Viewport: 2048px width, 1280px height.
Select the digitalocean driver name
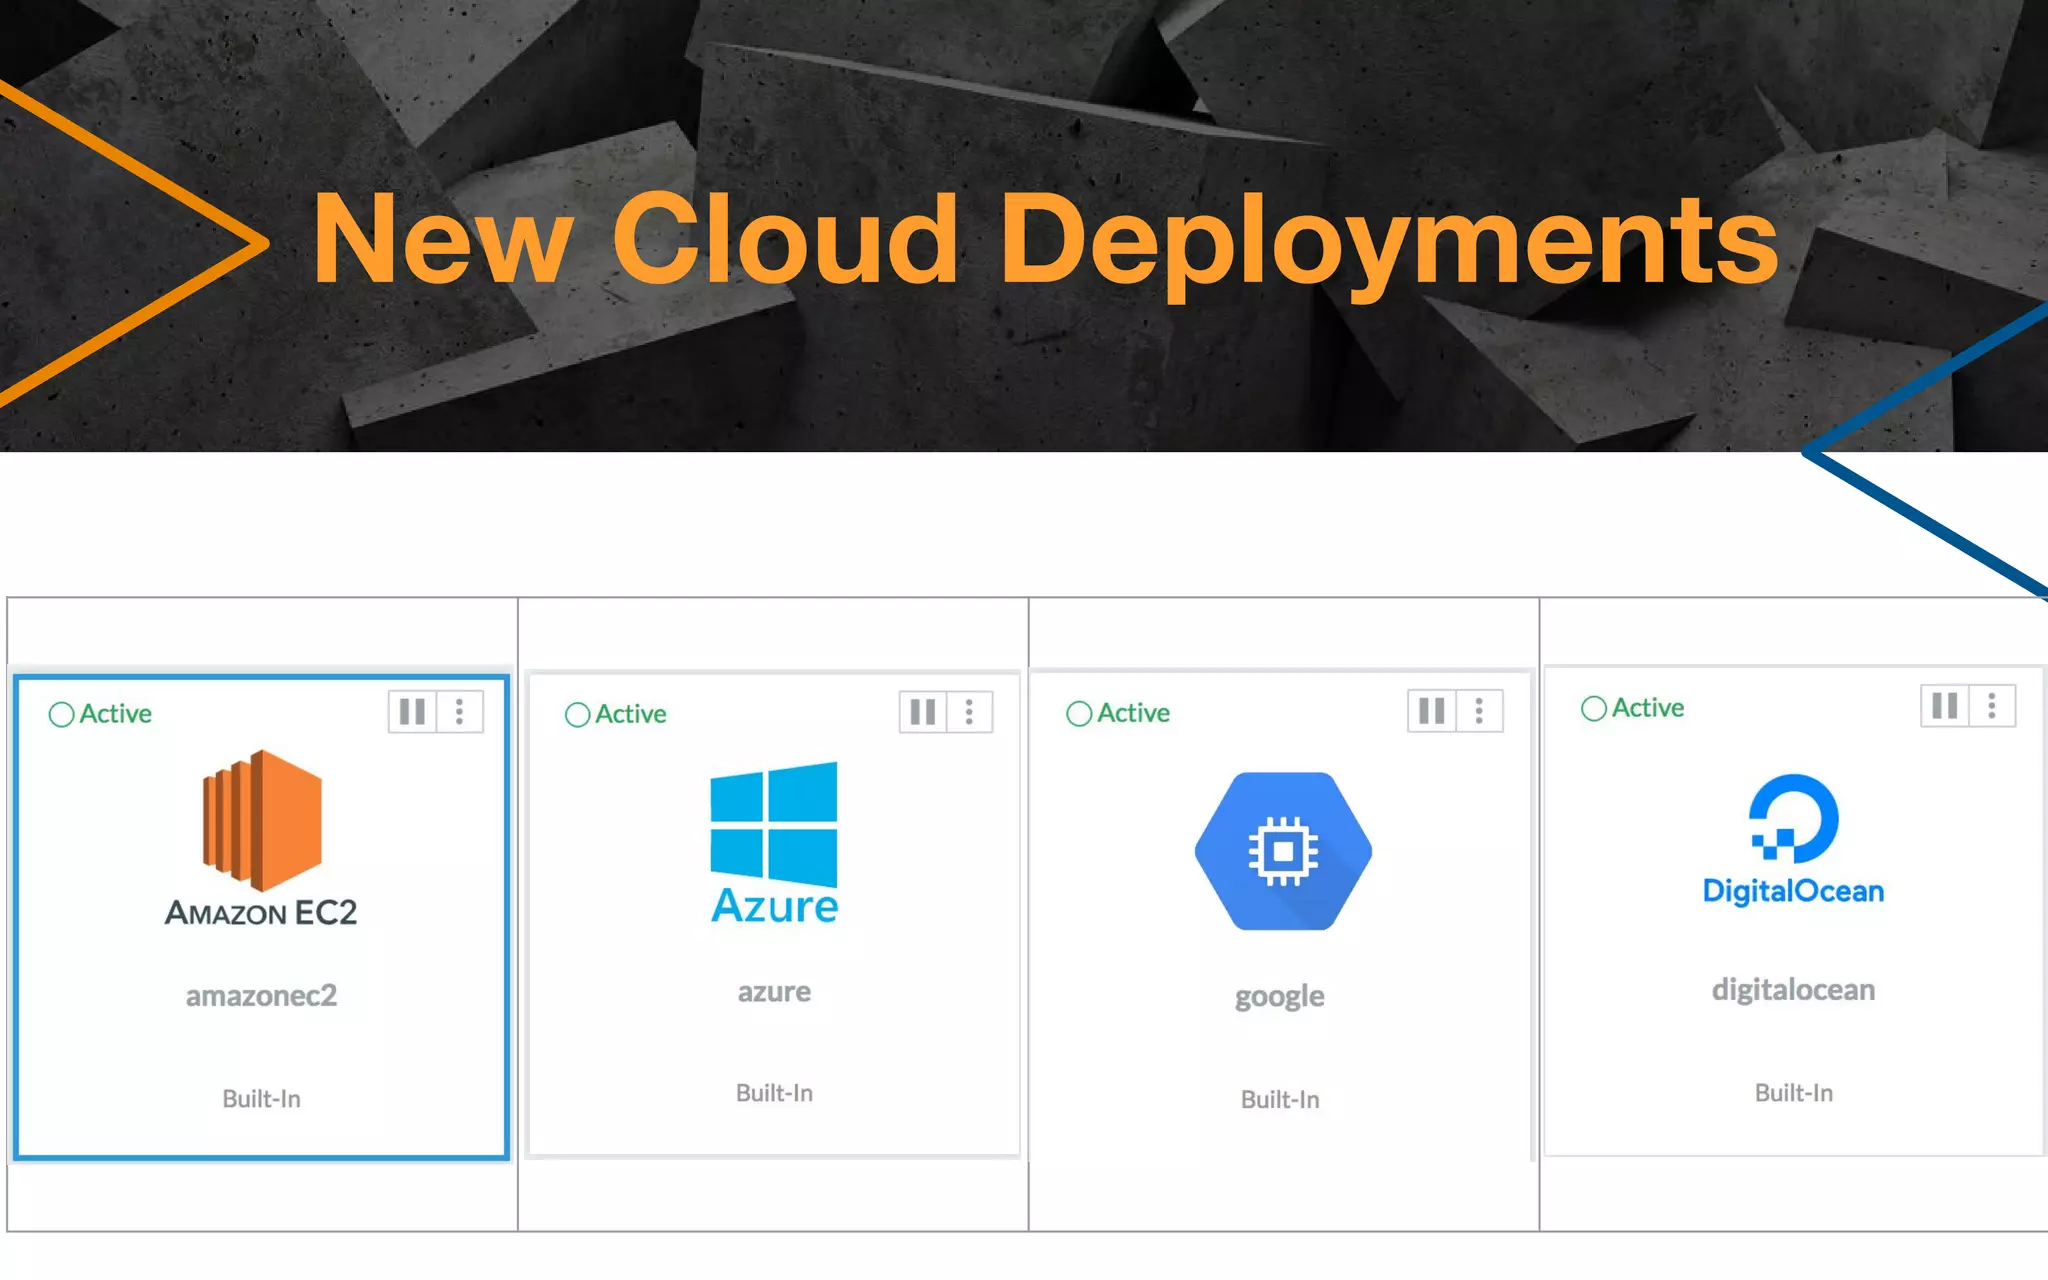click(x=1793, y=989)
